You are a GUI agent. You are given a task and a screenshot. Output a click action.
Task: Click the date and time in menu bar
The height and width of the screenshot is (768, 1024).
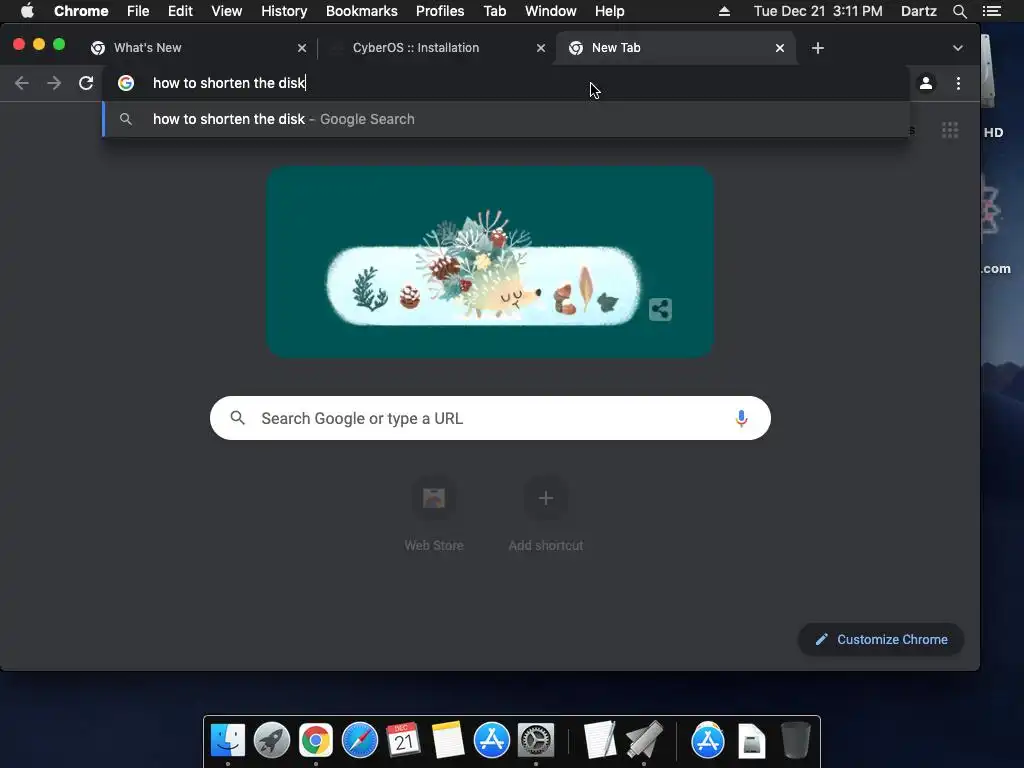coord(818,11)
